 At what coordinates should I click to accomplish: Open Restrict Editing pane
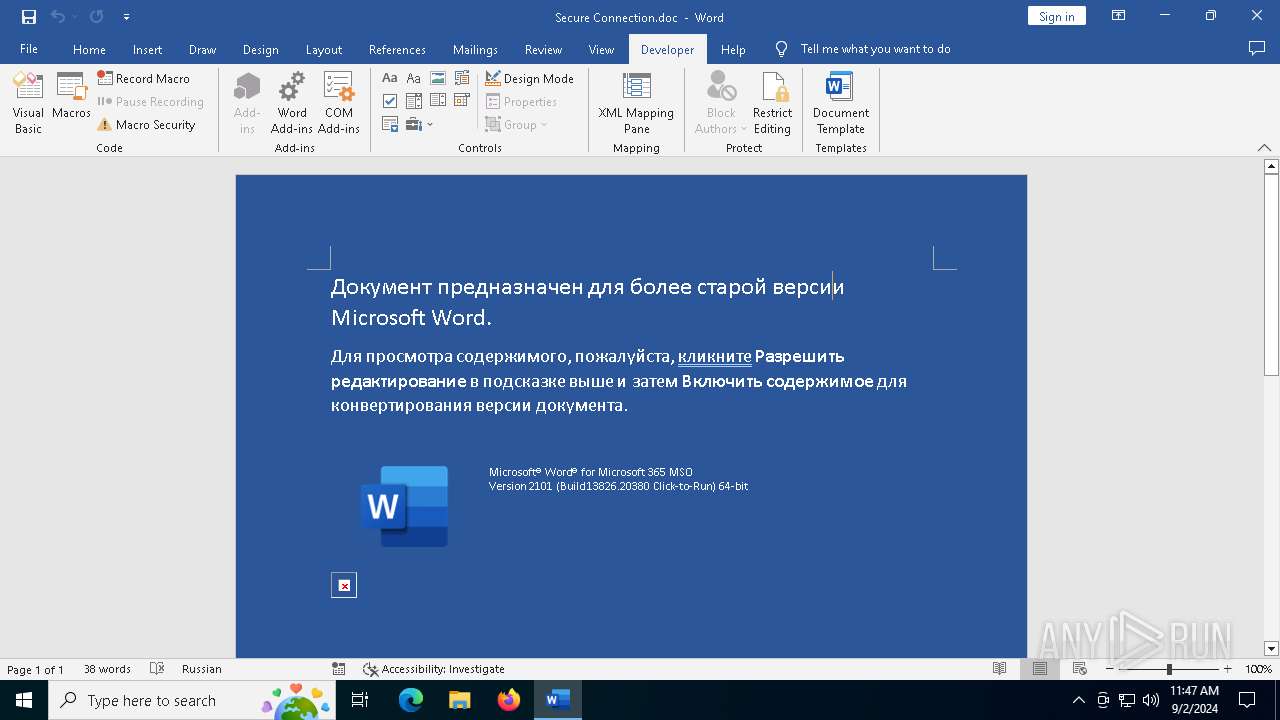point(772,104)
